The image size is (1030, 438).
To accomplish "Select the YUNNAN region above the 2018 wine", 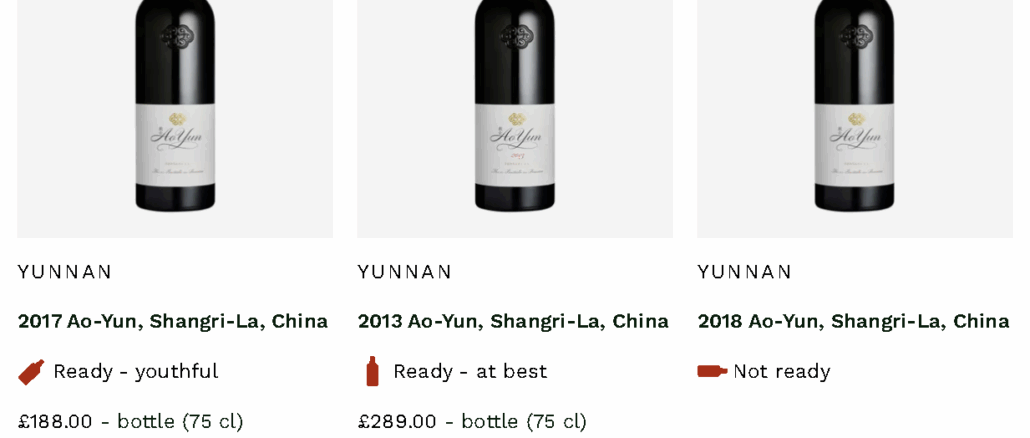I will [744, 272].
